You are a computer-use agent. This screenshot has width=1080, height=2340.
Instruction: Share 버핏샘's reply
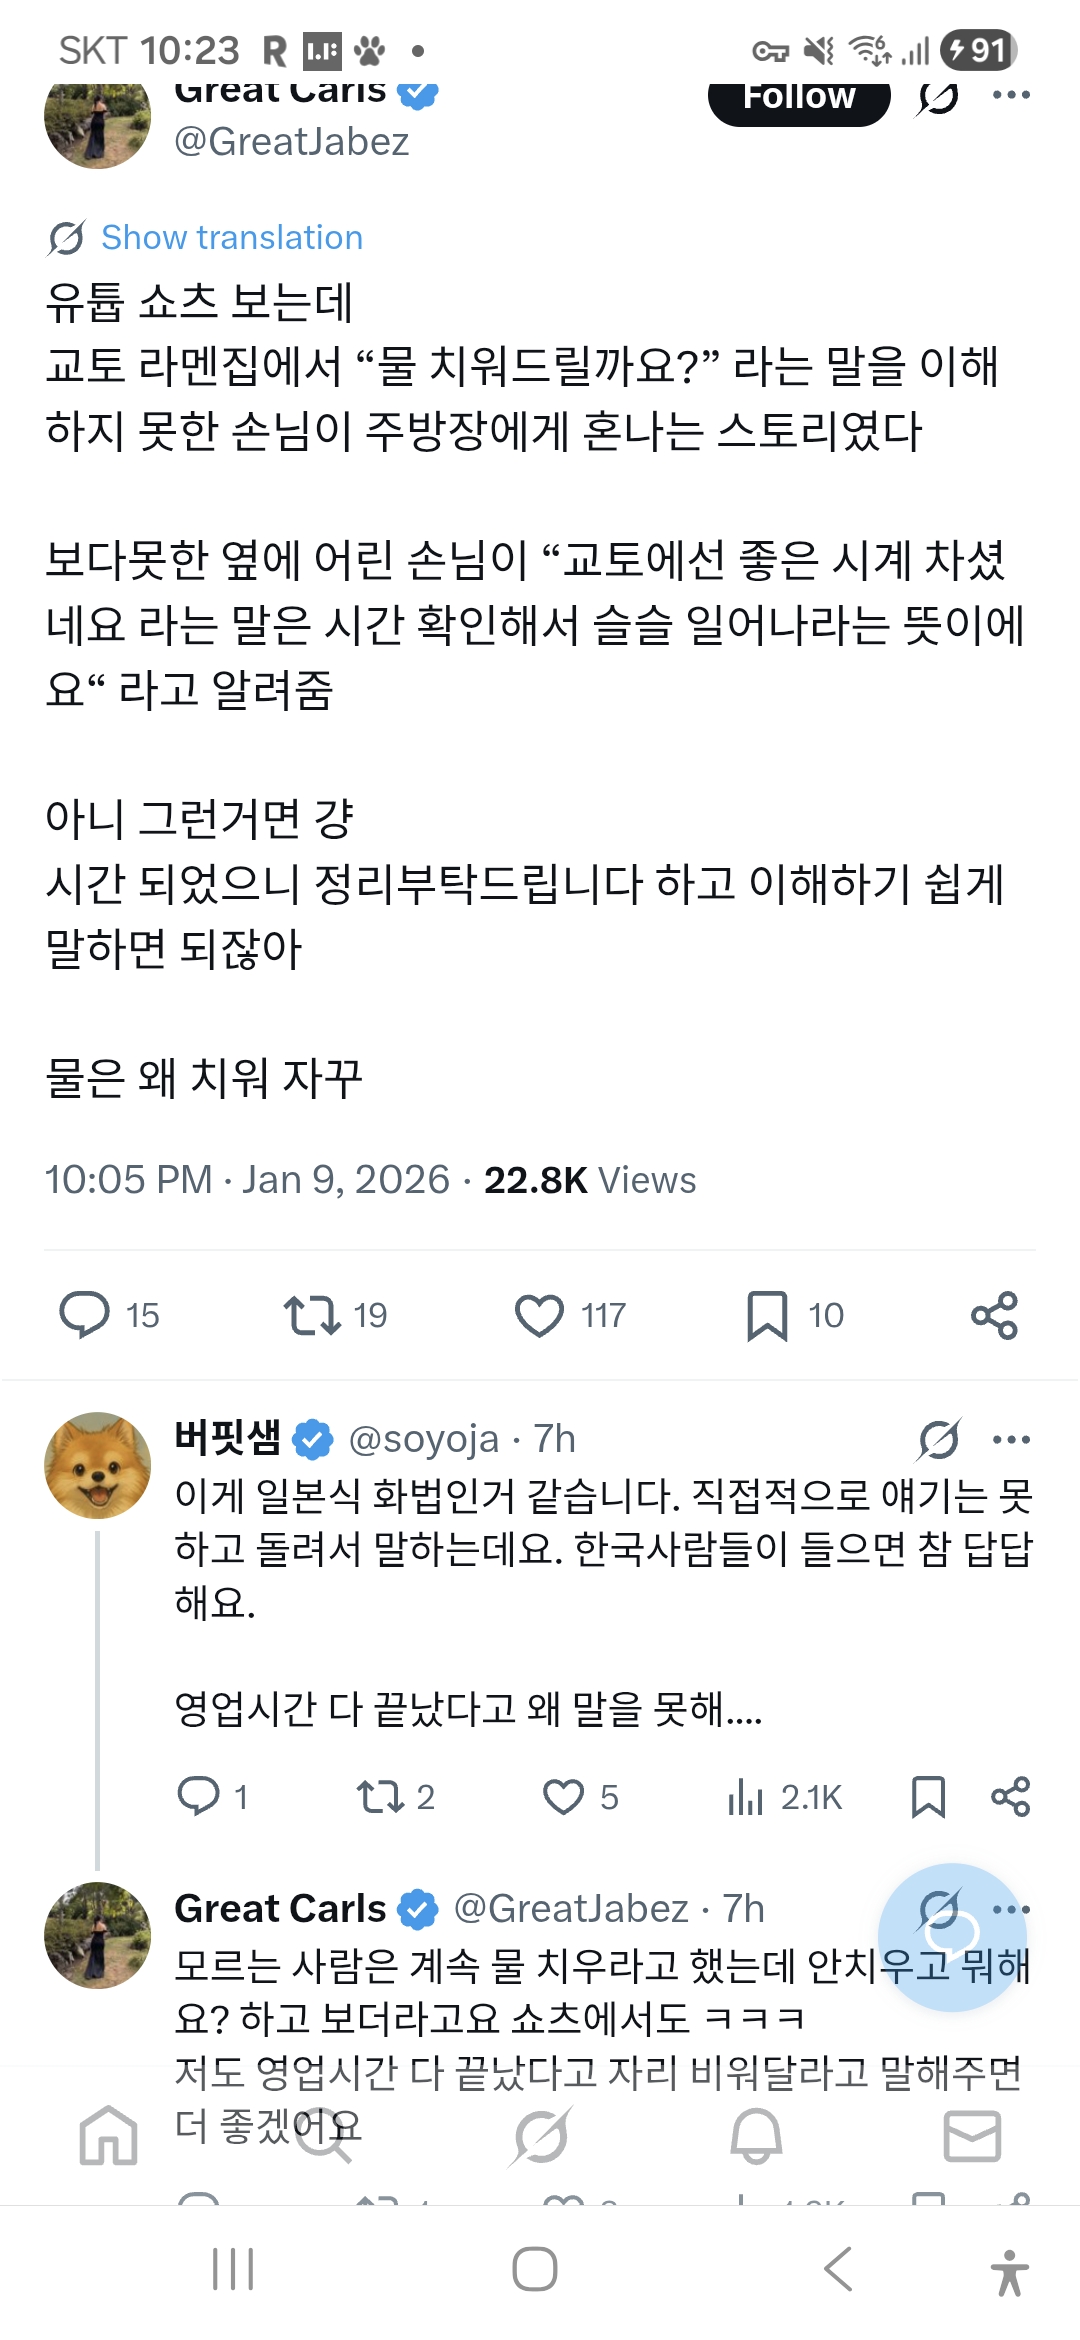(x=1010, y=1797)
